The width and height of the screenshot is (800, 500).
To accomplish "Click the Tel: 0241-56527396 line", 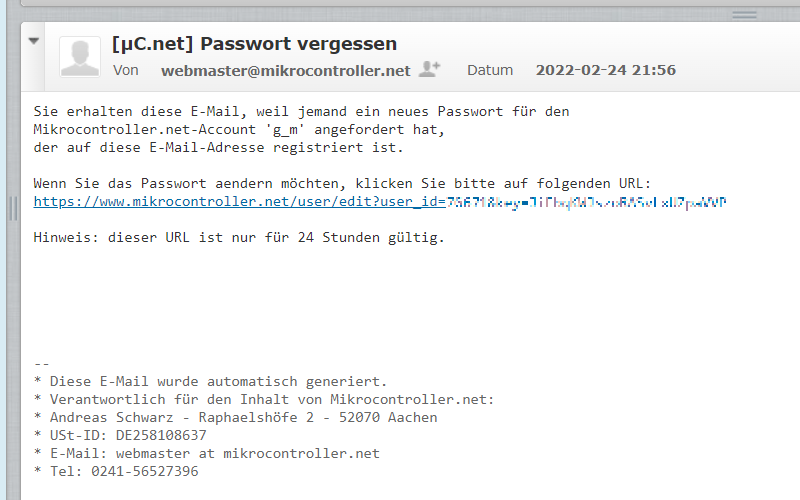I will (x=116, y=471).
